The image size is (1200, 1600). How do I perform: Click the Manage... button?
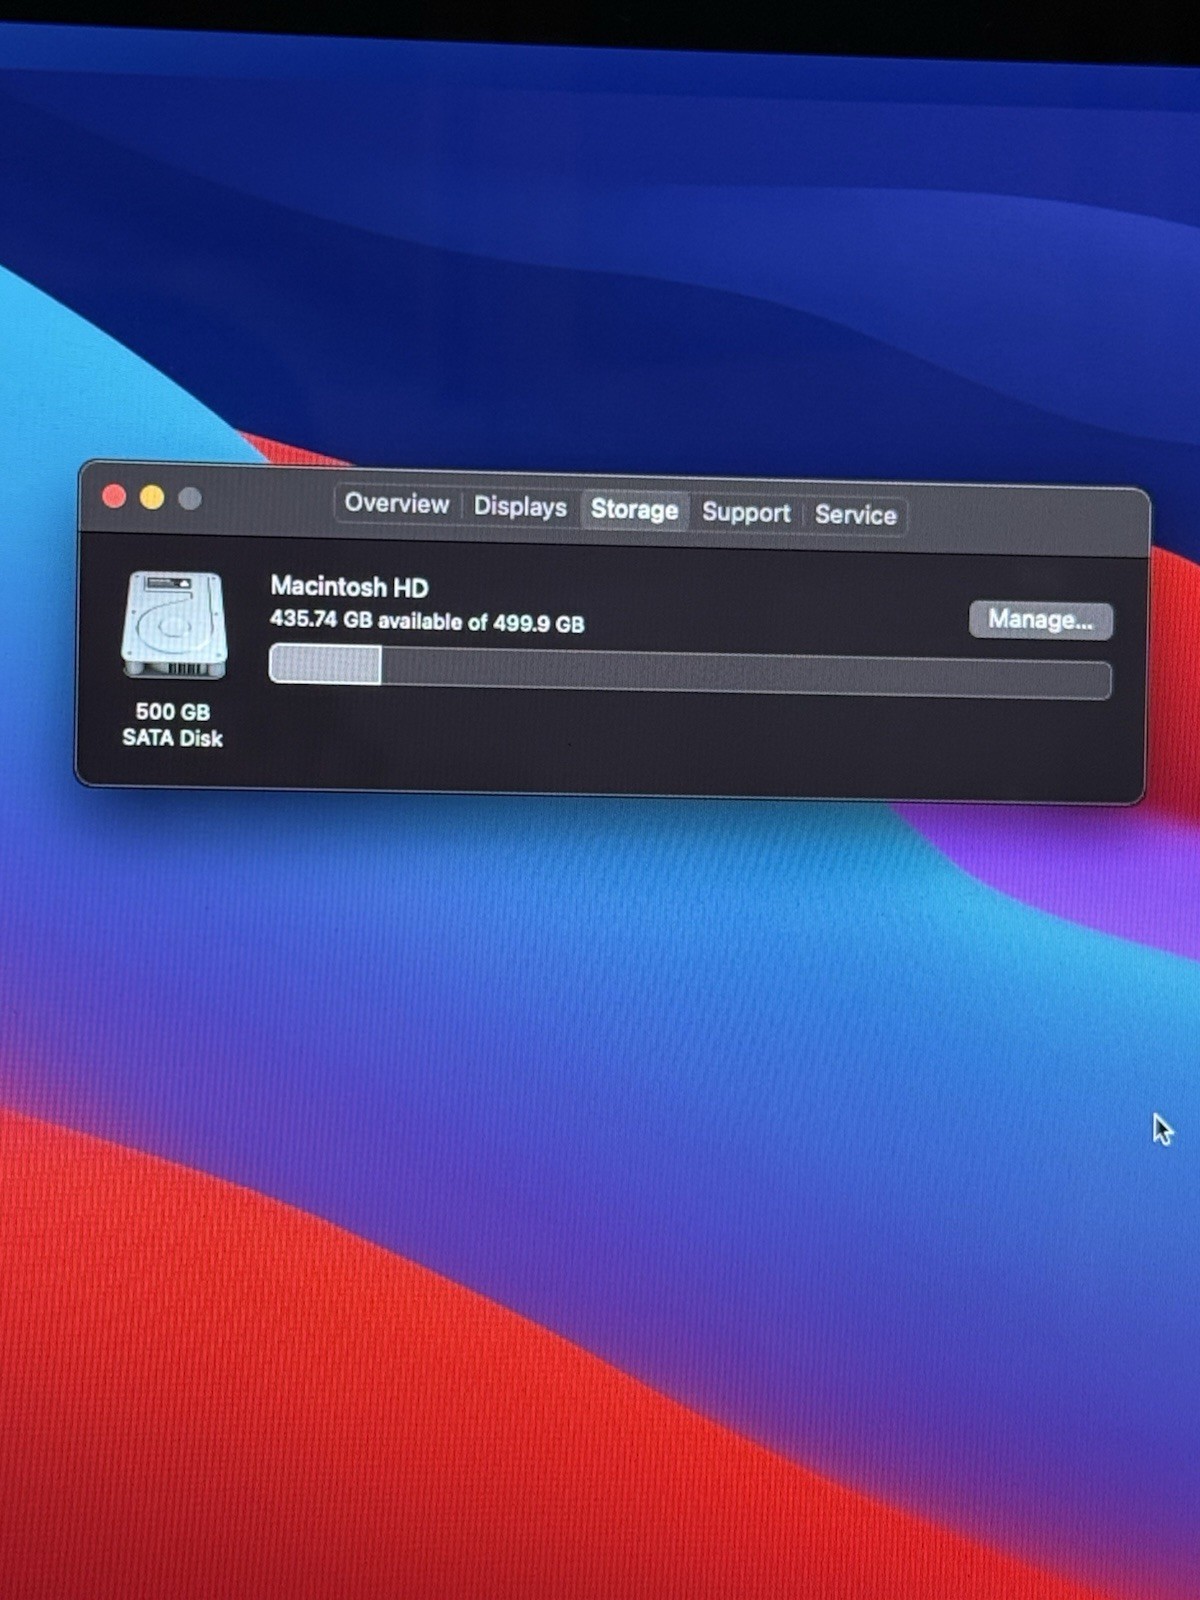click(x=1040, y=619)
